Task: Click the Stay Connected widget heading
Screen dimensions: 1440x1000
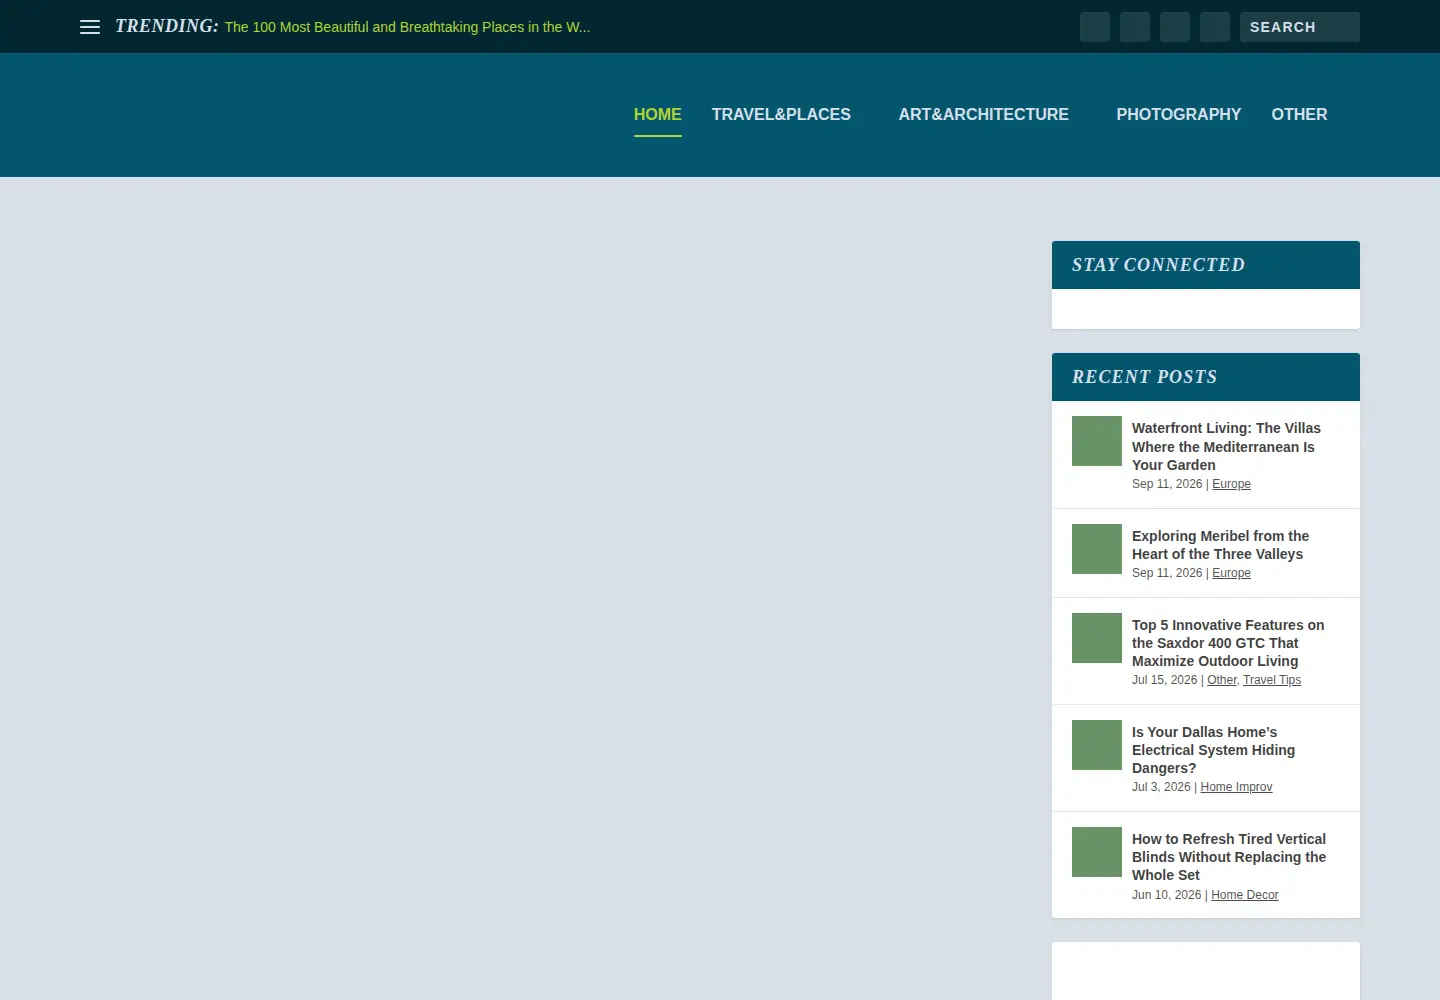Action: [1158, 265]
